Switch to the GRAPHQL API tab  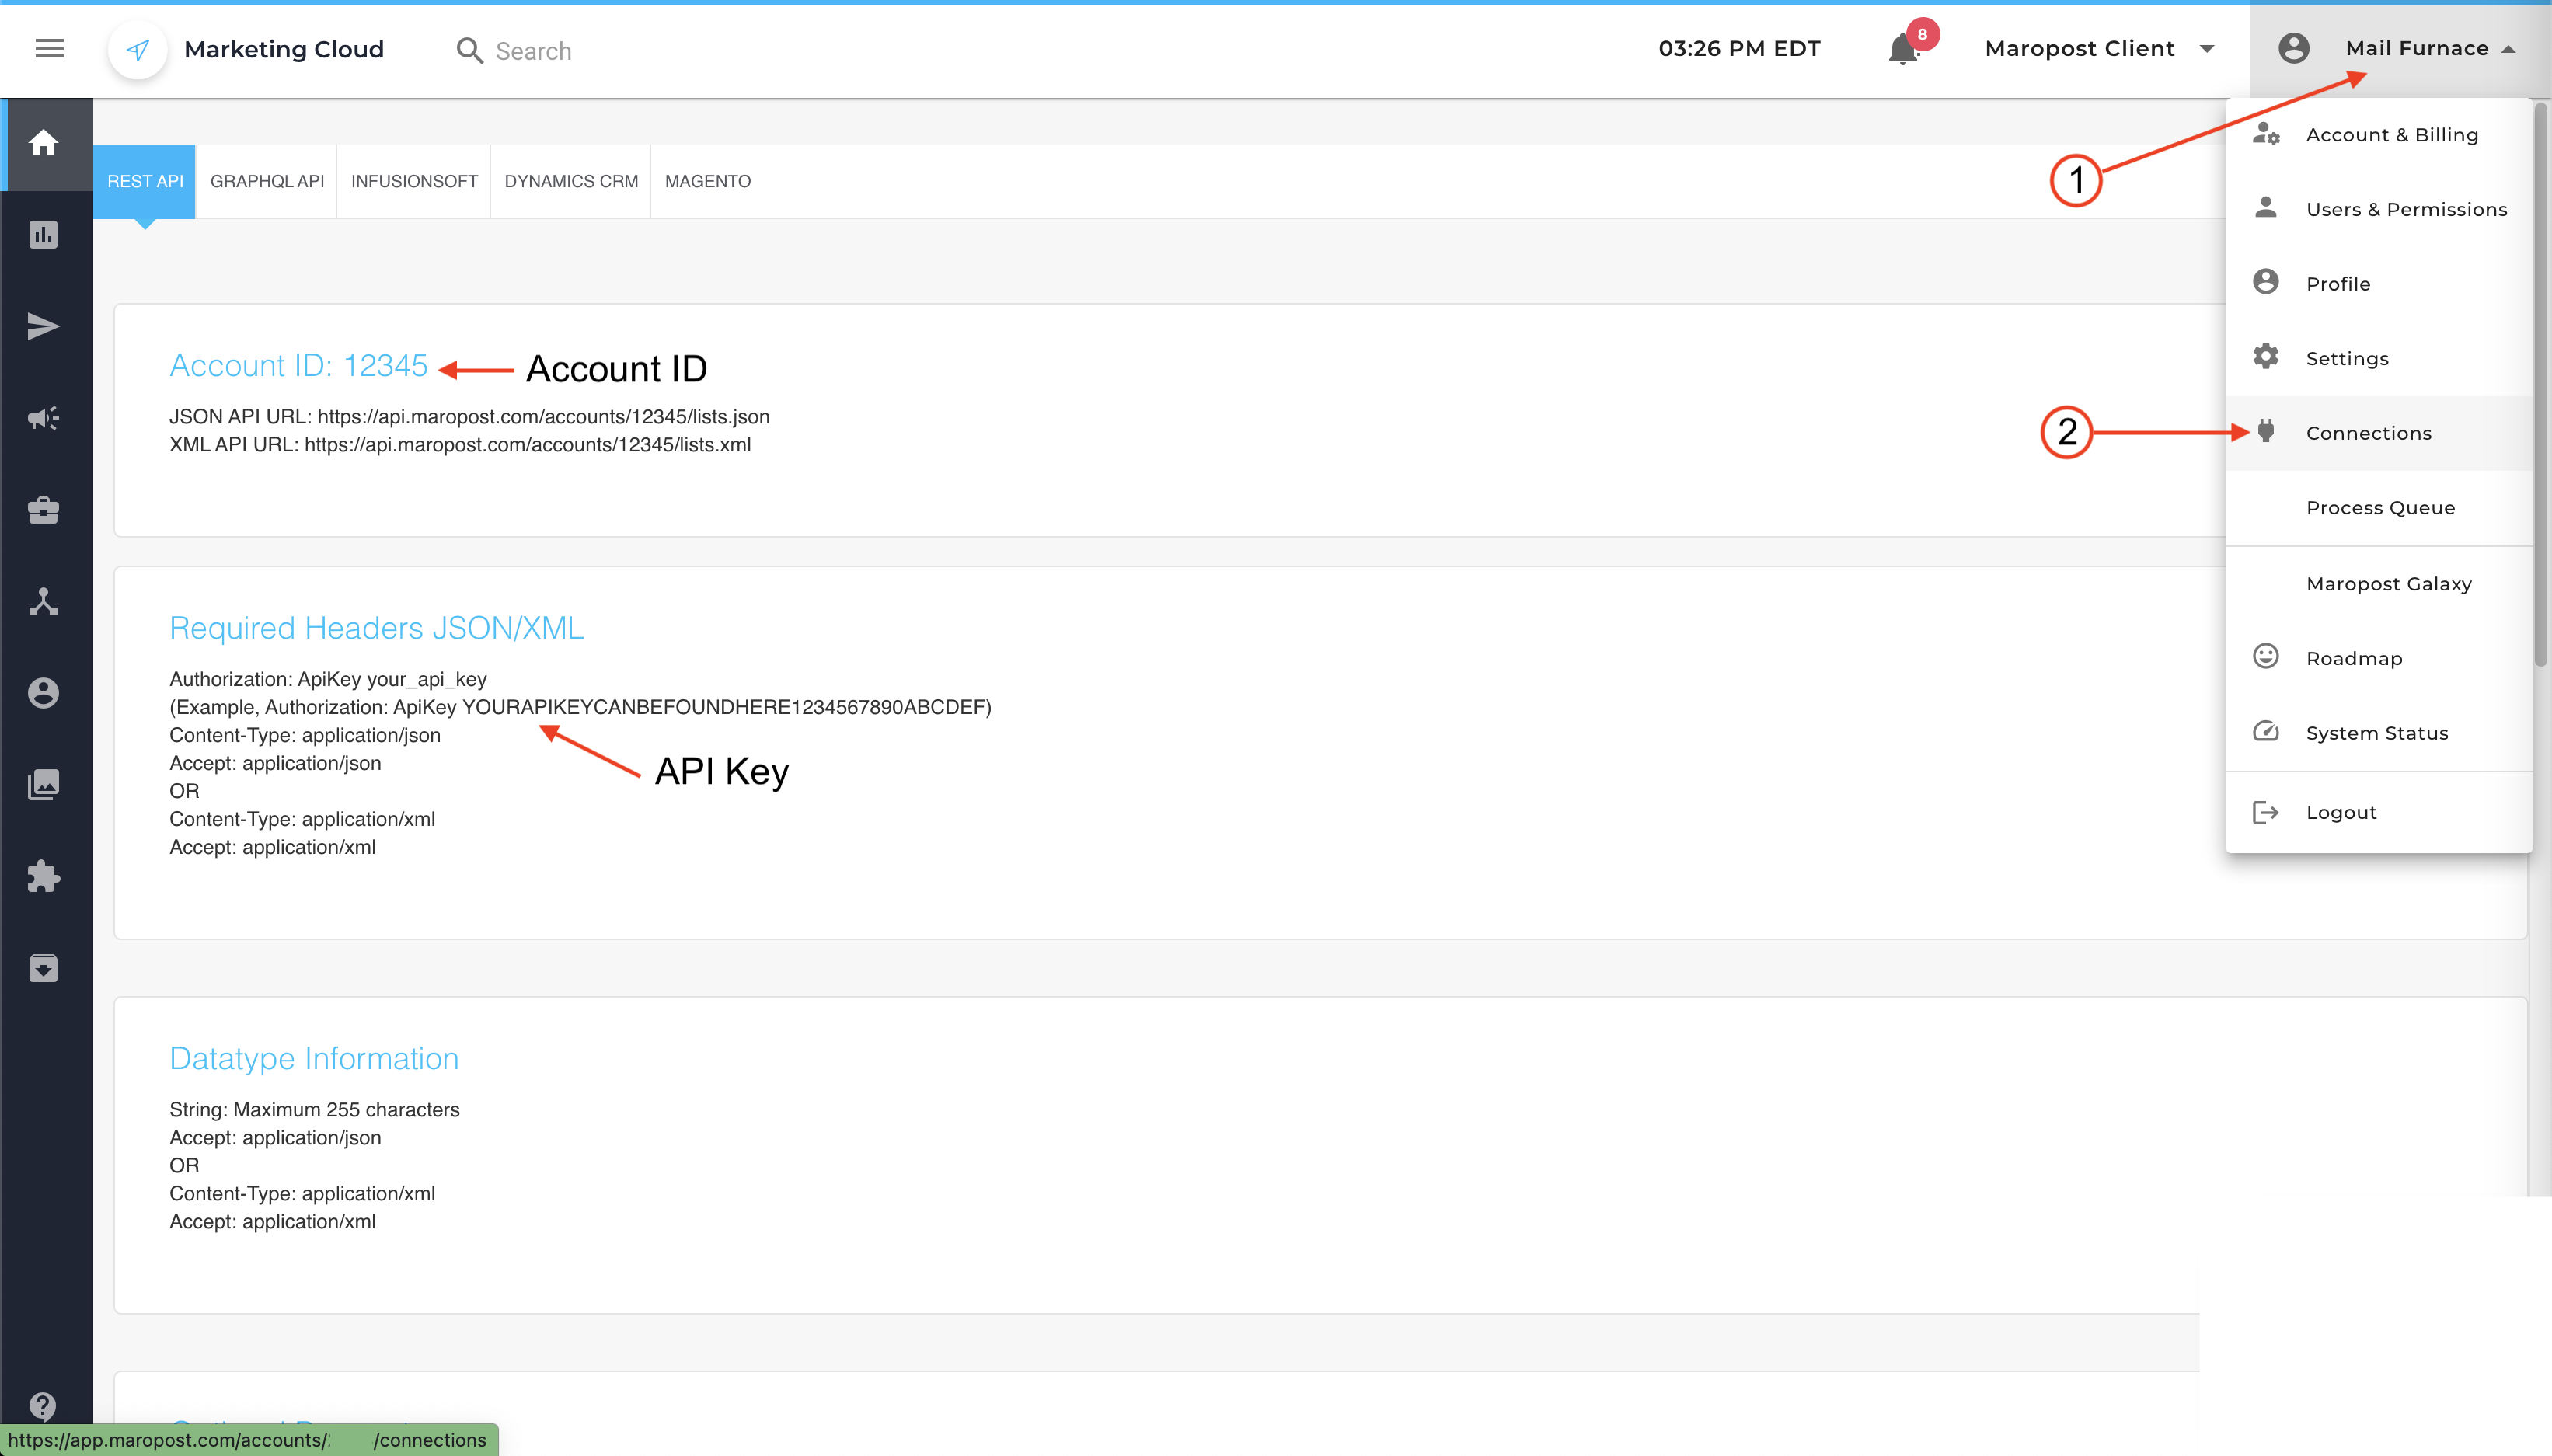coord(267,181)
